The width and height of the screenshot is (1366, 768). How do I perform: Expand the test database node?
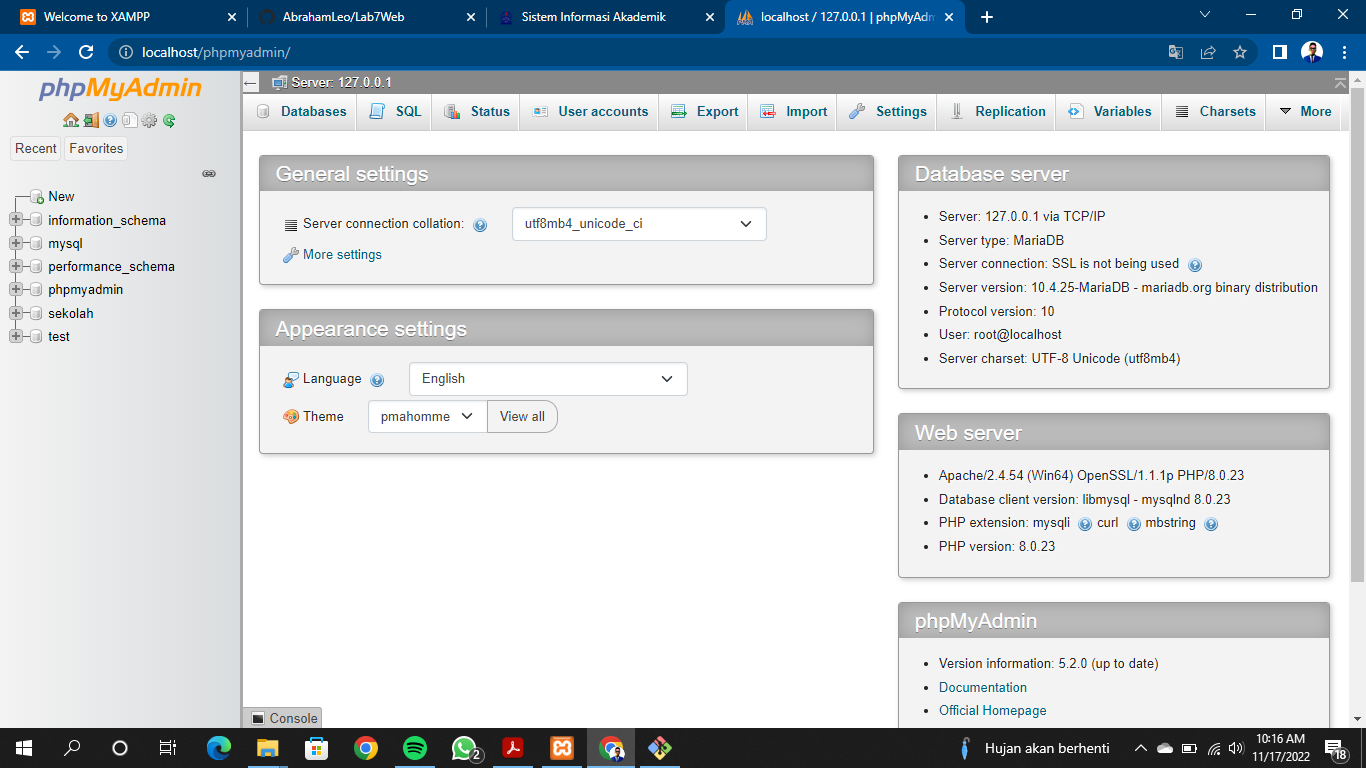[x=16, y=336]
